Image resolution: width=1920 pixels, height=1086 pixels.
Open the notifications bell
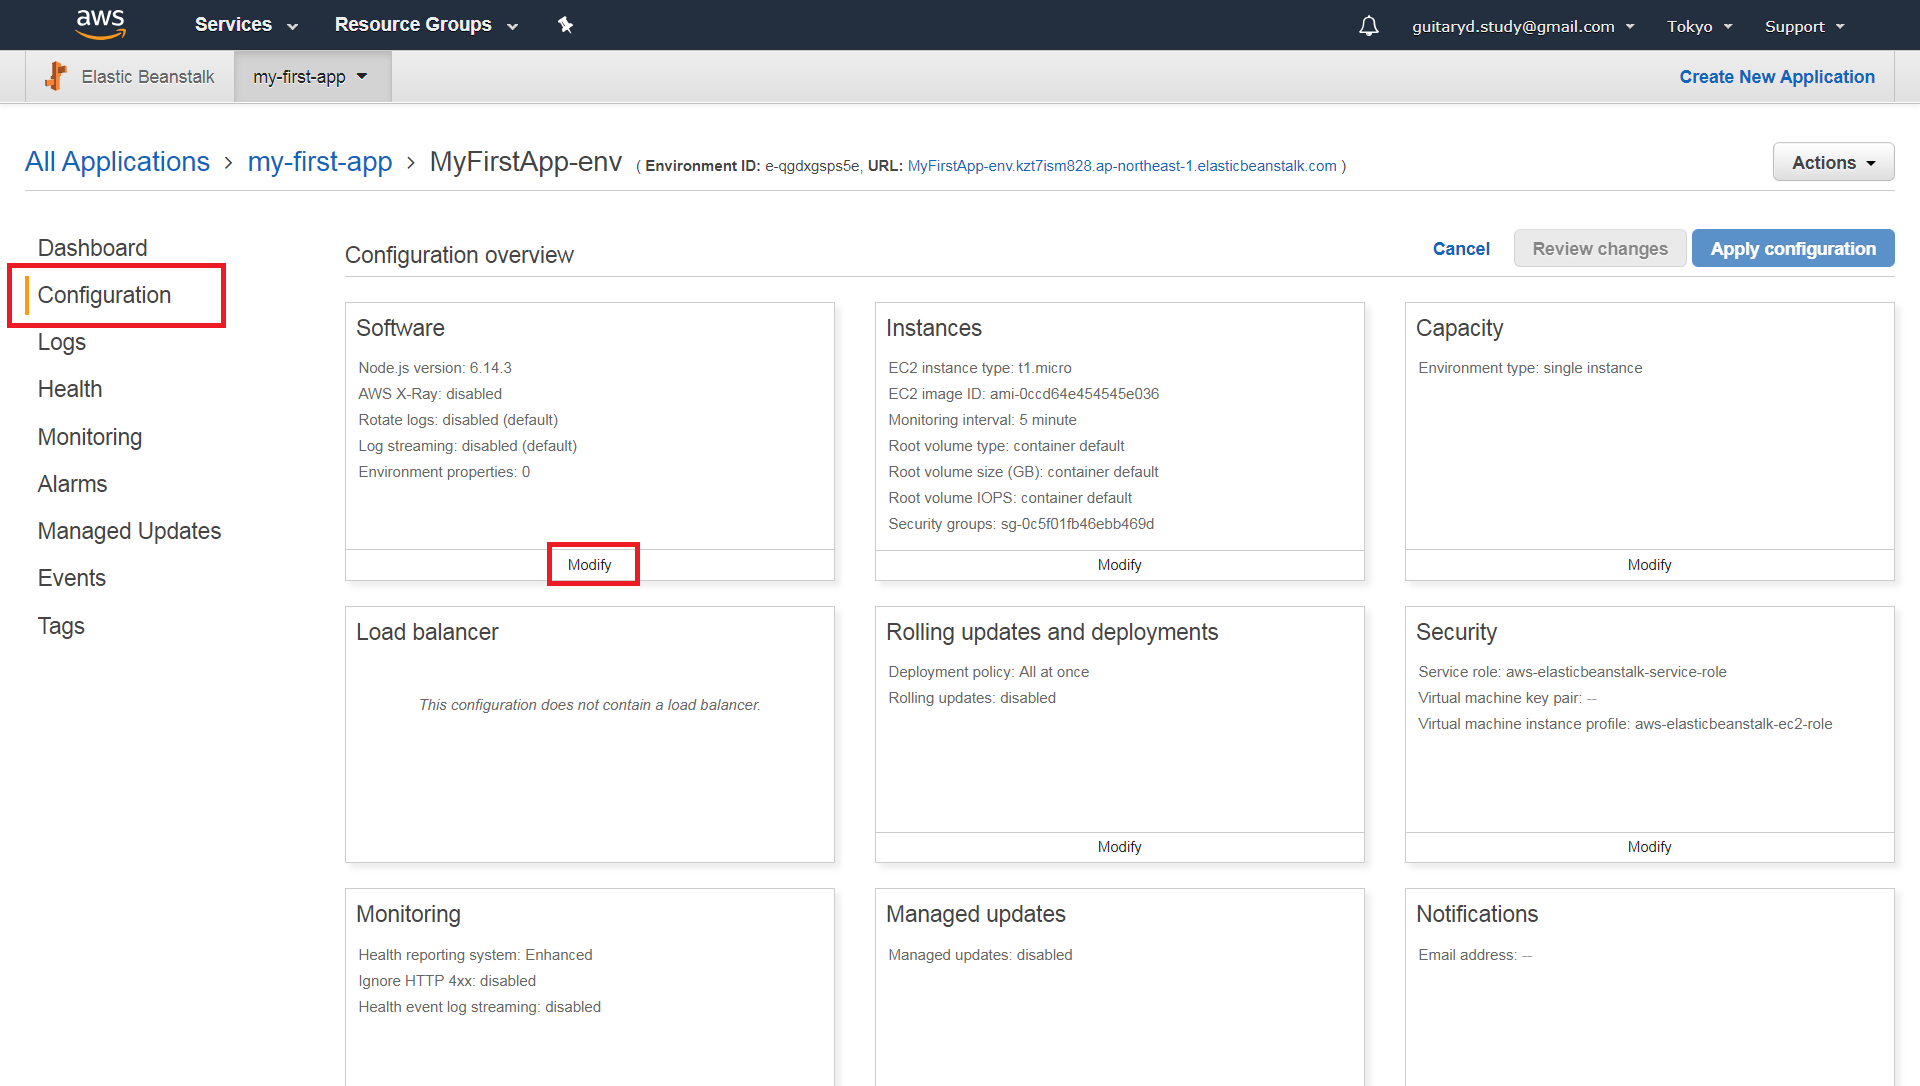click(x=1369, y=26)
